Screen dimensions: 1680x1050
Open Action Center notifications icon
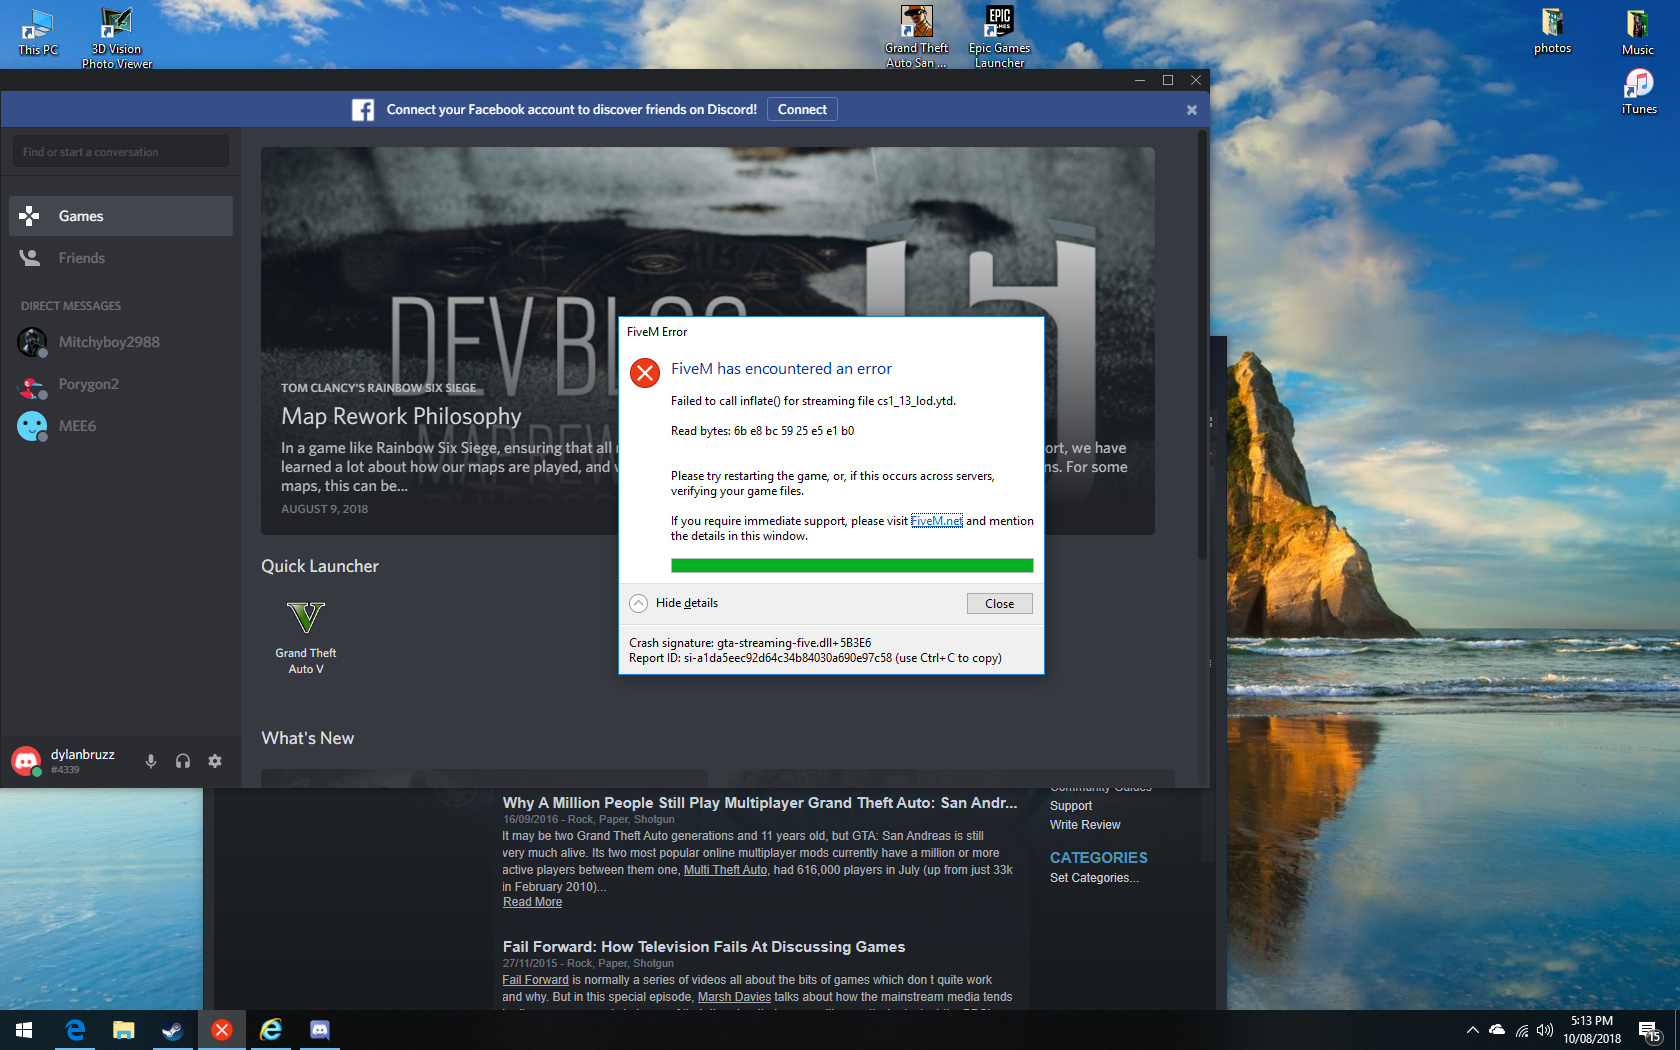[1650, 1031]
